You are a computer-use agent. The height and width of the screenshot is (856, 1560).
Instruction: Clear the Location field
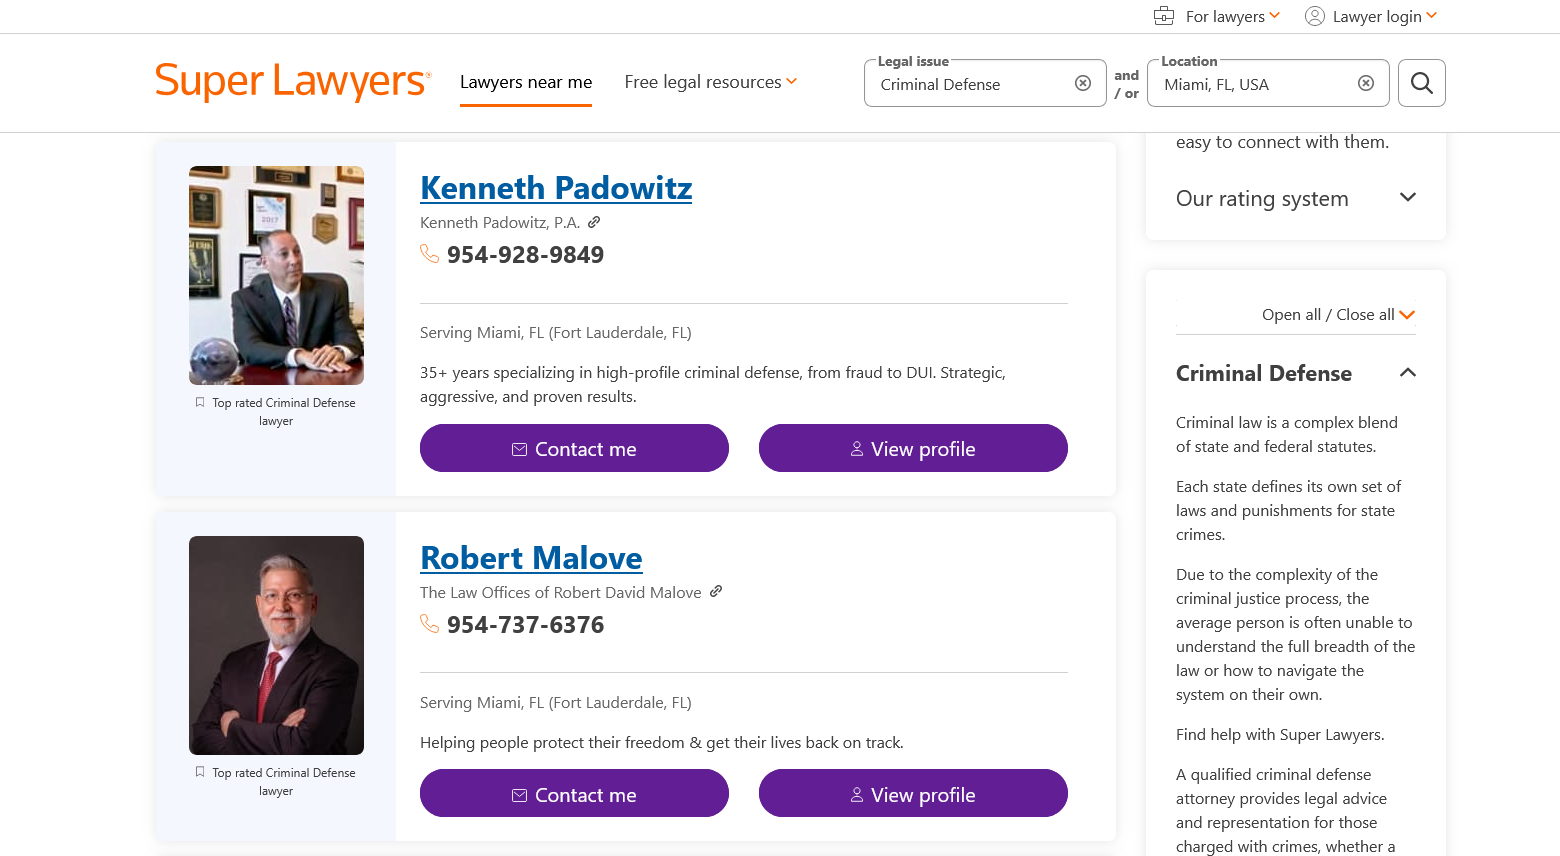pos(1365,83)
